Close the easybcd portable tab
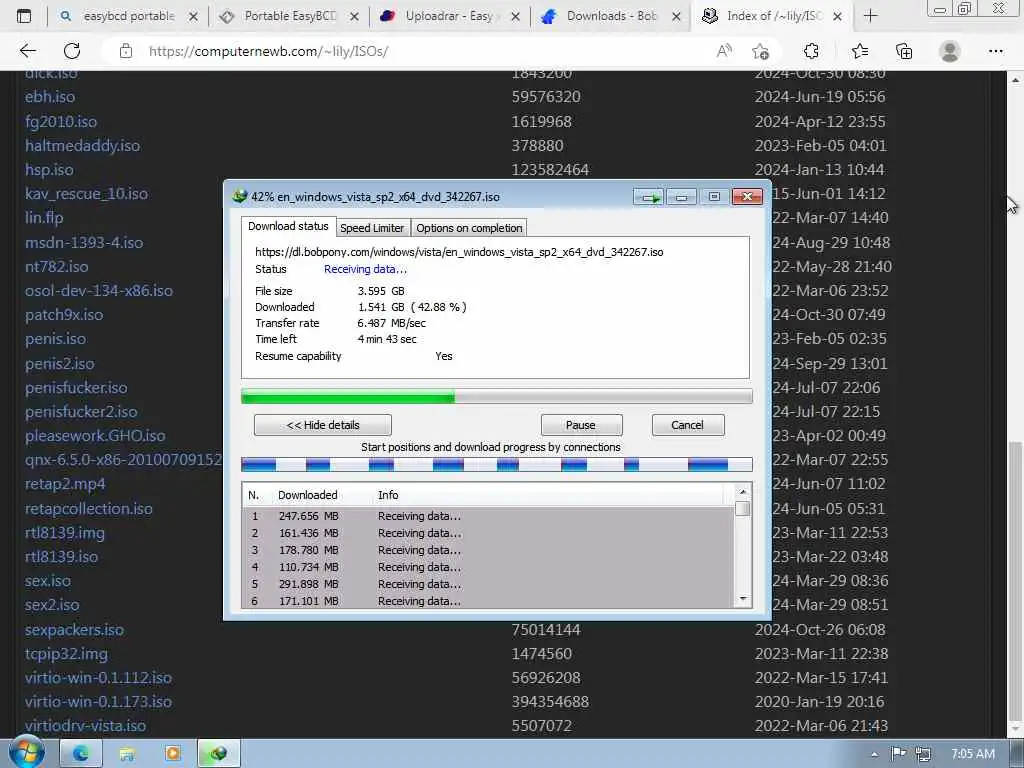The height and width of the screenshot is (768, 1024). click(x=193, y=16)
